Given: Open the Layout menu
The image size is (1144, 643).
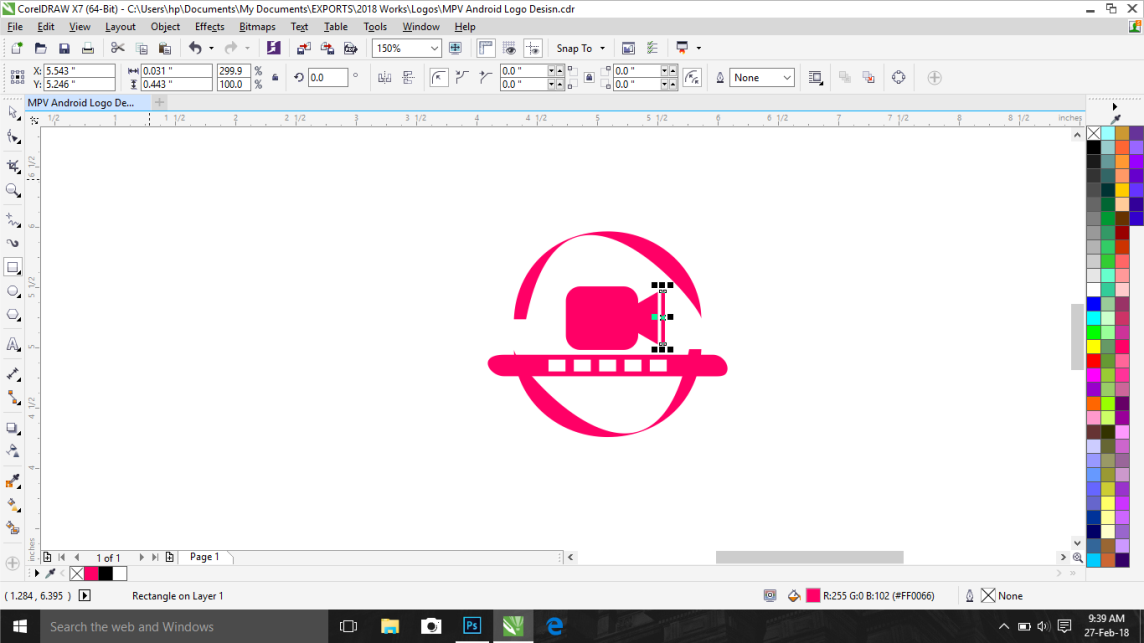Looking at the screenshot, I should pos(120,27).
